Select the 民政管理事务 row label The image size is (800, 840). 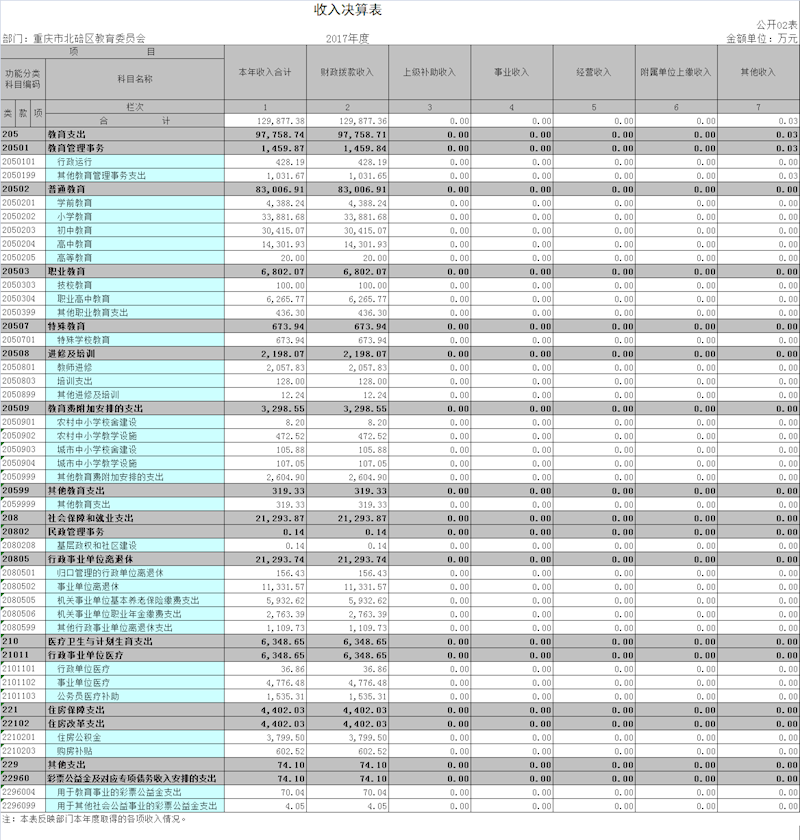tap(76, 532)
